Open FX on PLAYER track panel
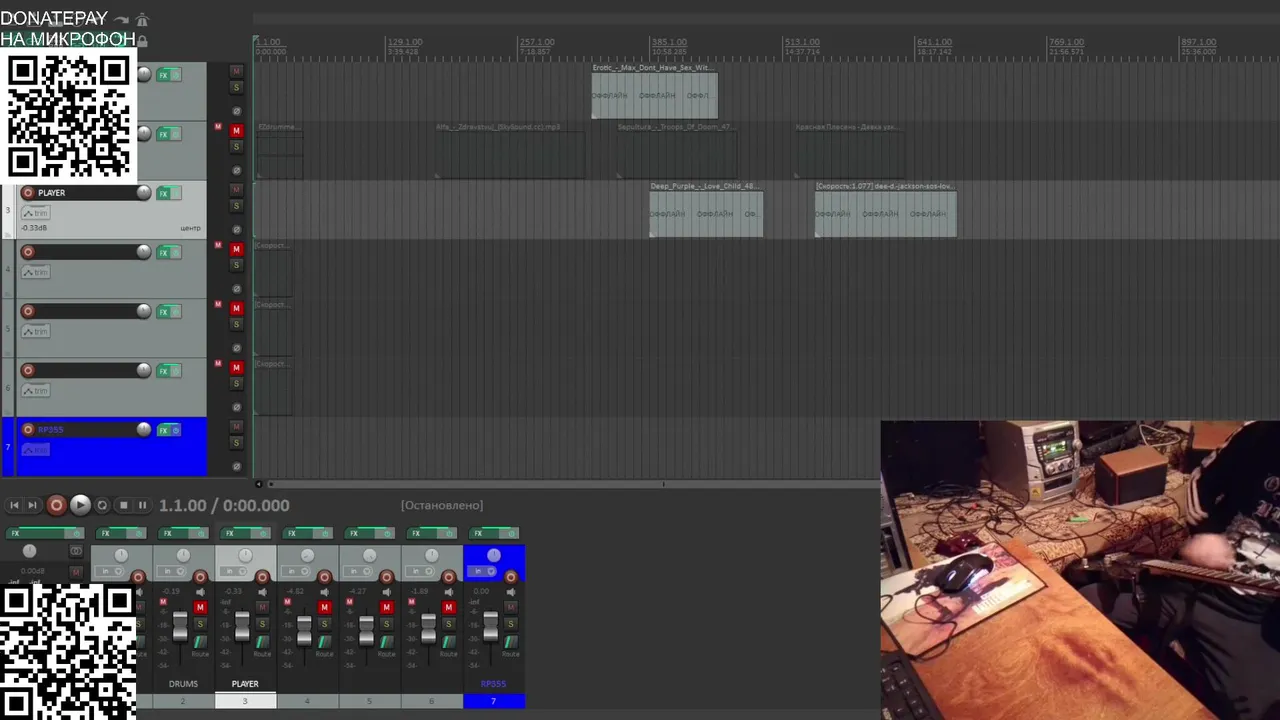Screen dimensions: 1280x720 [x=163, y=192]
